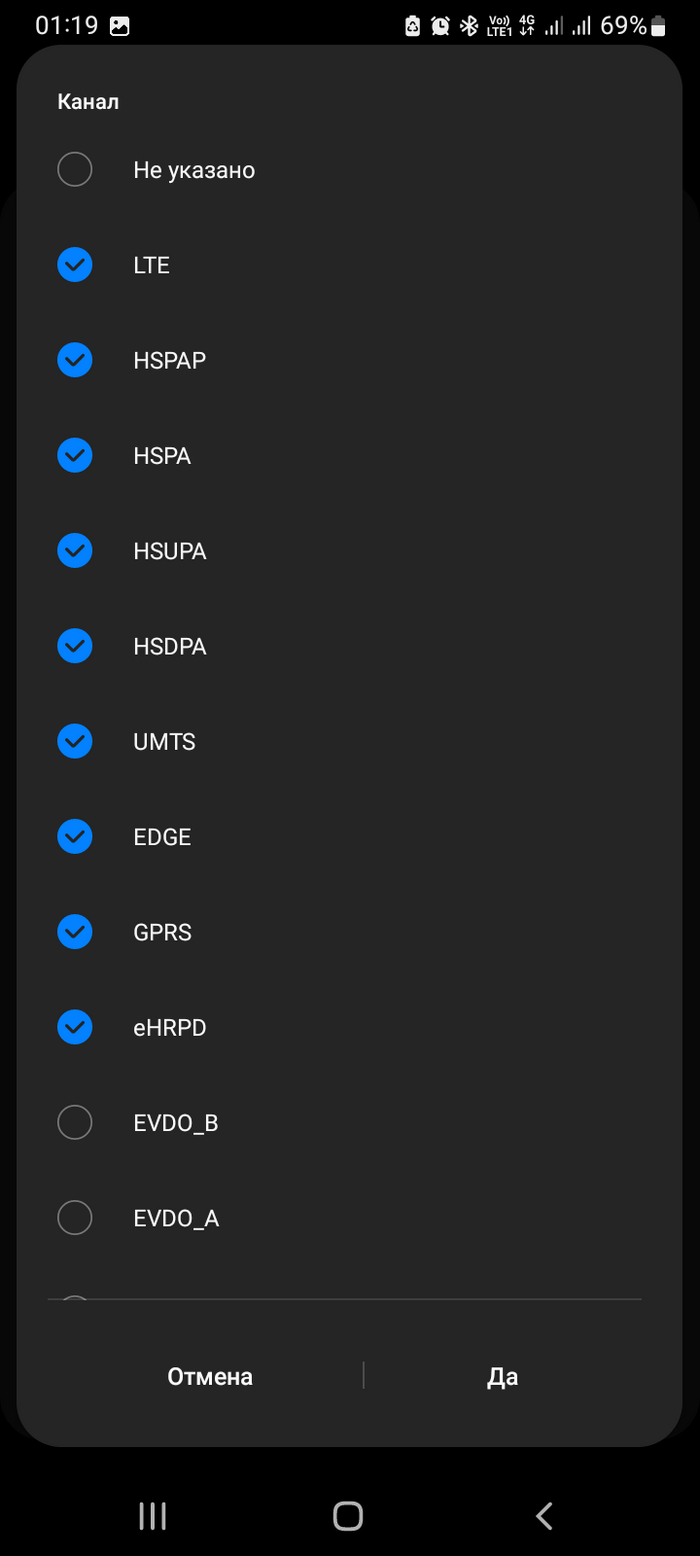Viewport: 700px width, 1556px height.
Task: Tap the HSDPA list item label
Action: tap(170, 646)
